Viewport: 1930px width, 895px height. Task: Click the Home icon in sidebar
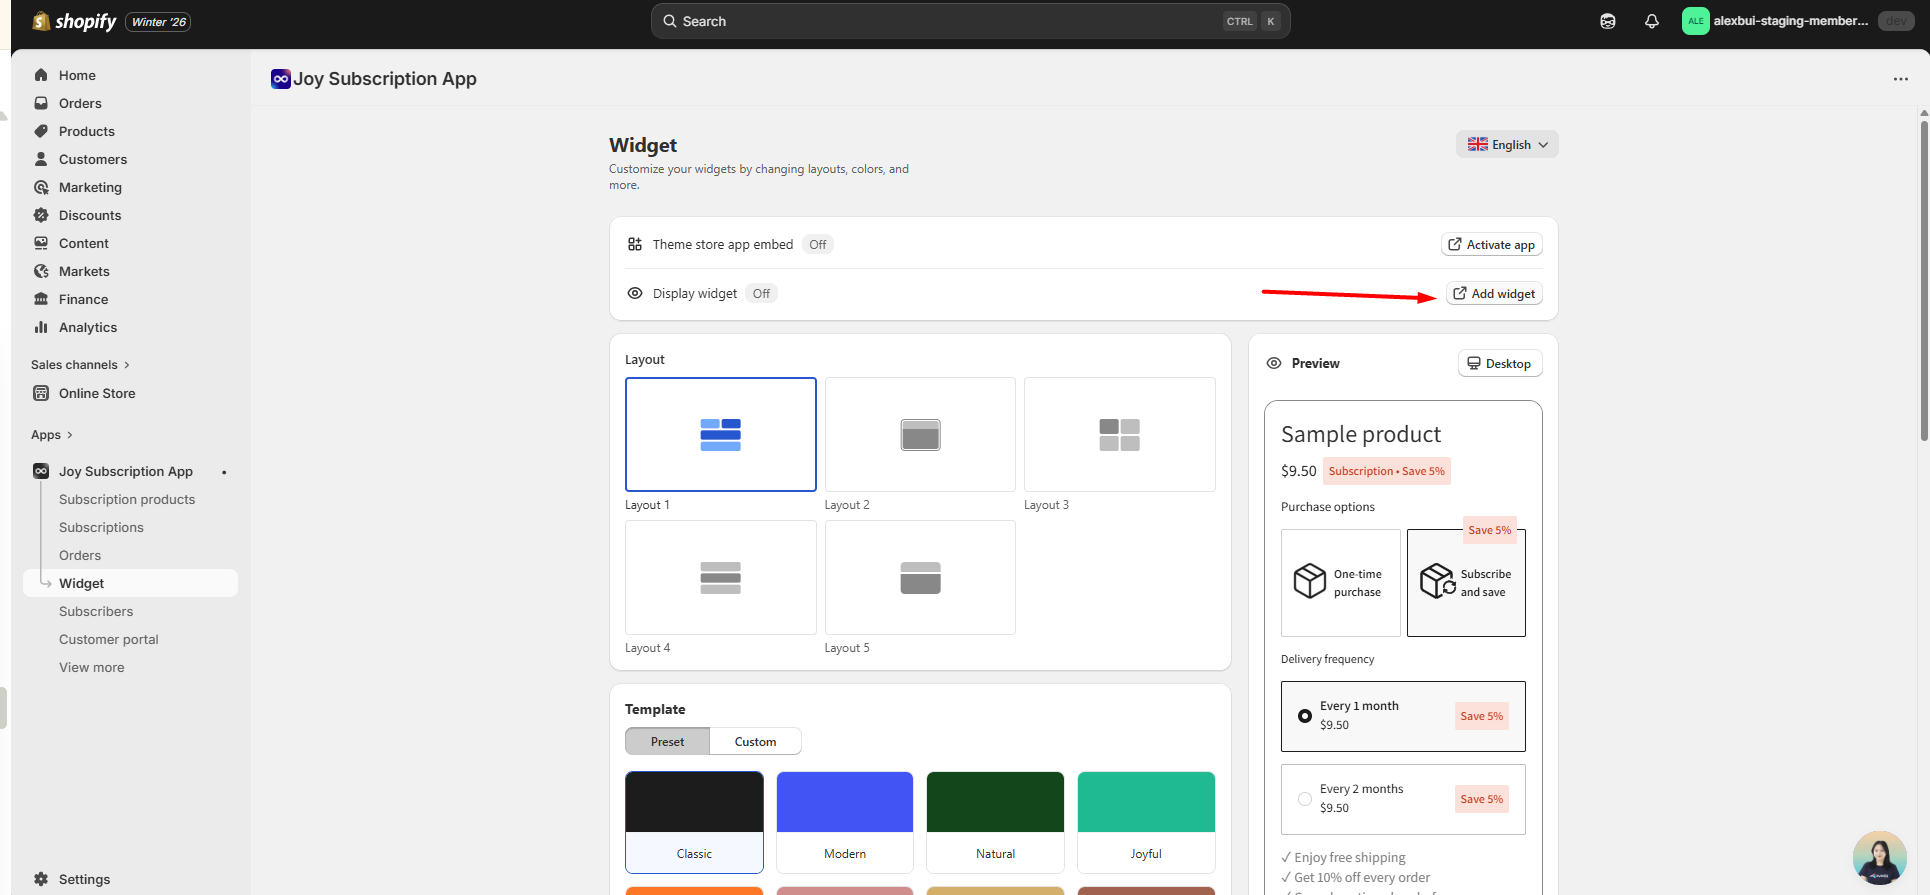tap(41, 75)
